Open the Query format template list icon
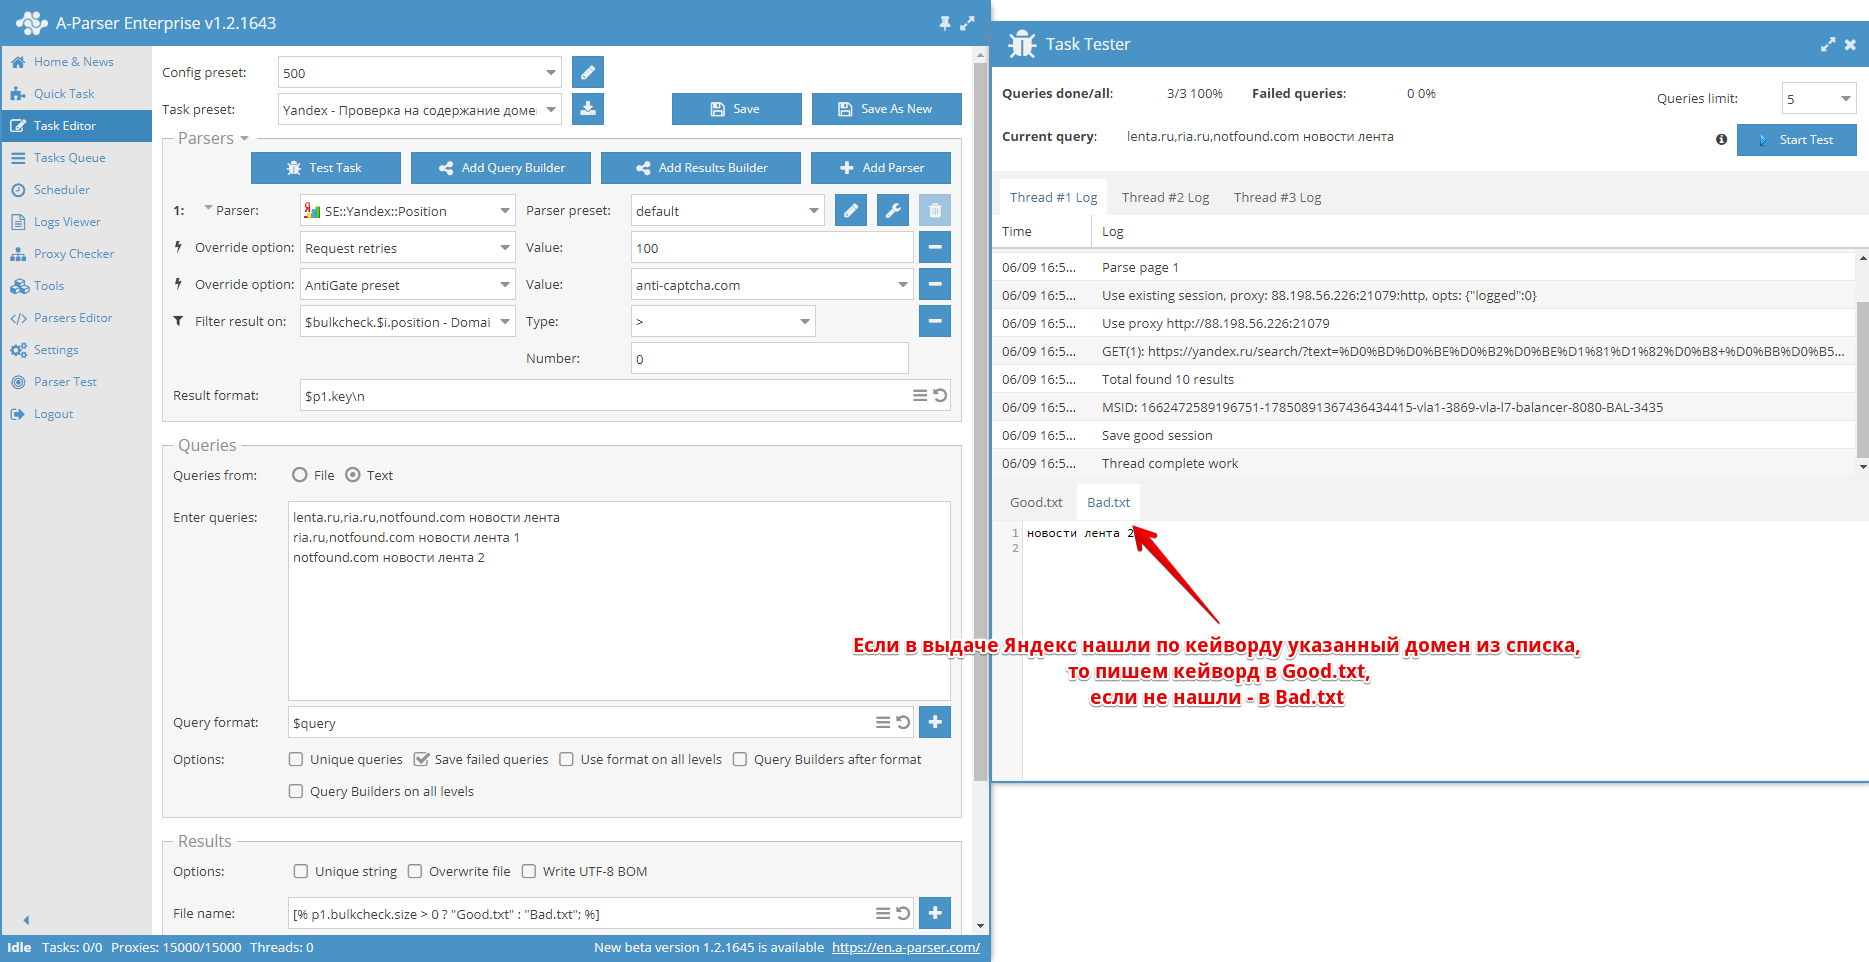This screenshot has height=962, width=1869. click(x=883, y=722)
